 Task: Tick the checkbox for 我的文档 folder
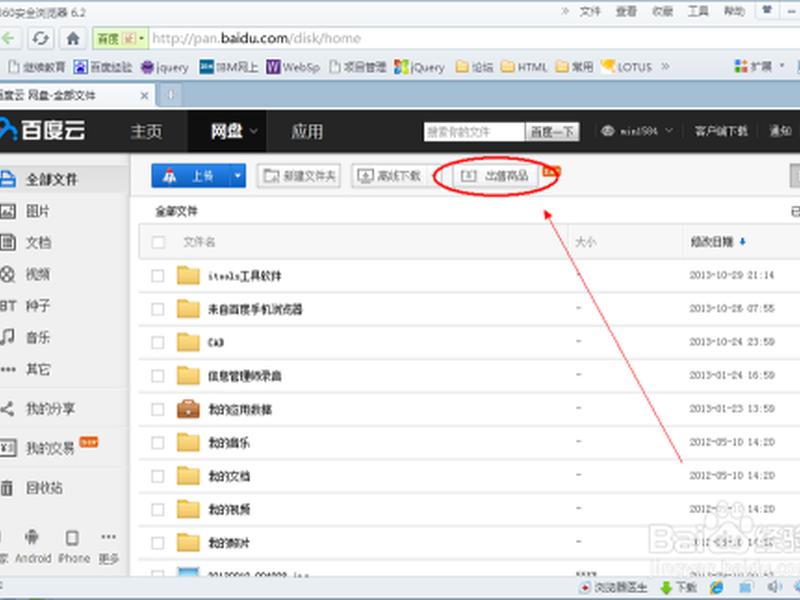[x=158, y=476]
